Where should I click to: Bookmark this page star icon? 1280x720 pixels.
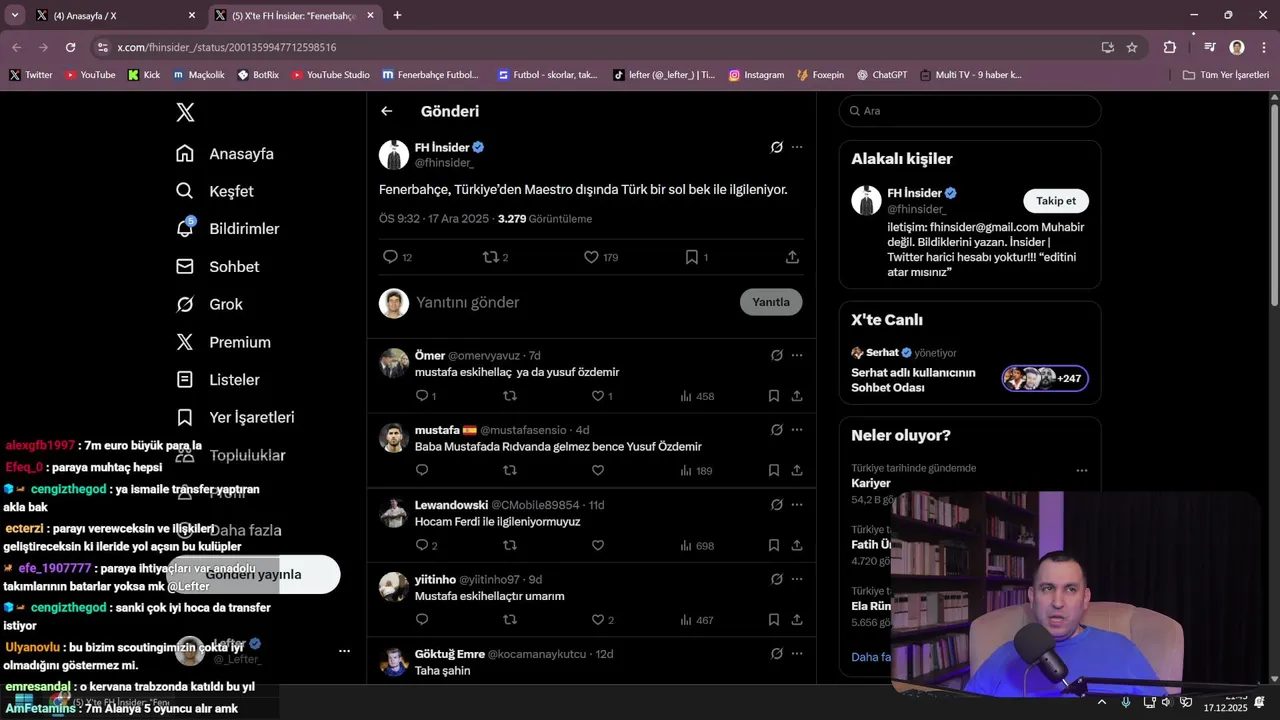pos(1132,47)
